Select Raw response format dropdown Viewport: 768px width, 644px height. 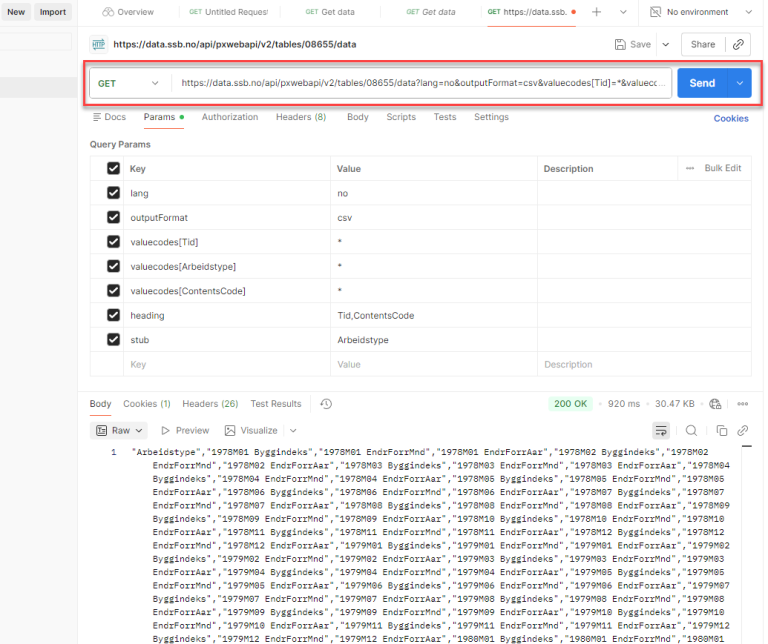point(119,430)
